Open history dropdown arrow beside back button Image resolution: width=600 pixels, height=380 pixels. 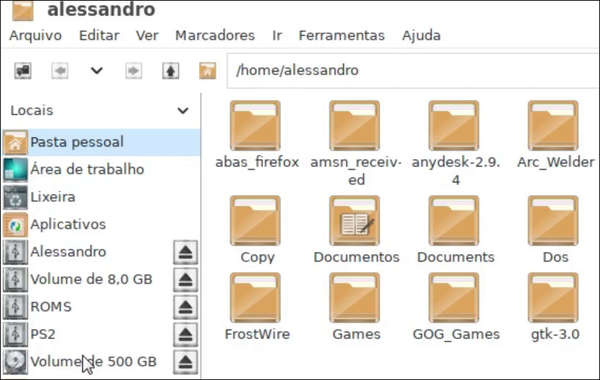coord(97,71)
